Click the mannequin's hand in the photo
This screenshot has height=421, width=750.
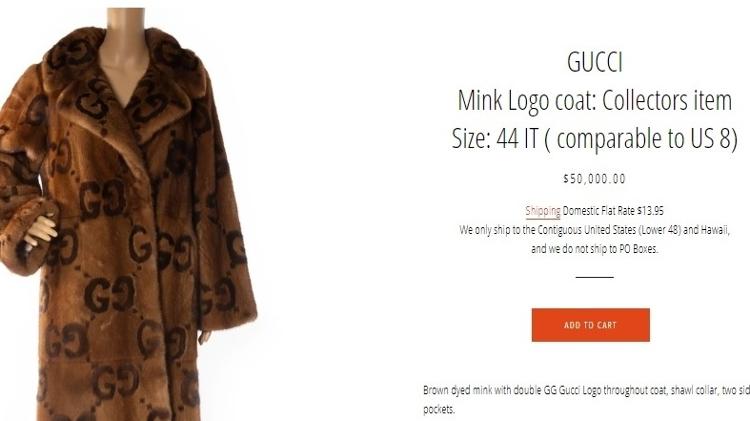pos(41,231)
